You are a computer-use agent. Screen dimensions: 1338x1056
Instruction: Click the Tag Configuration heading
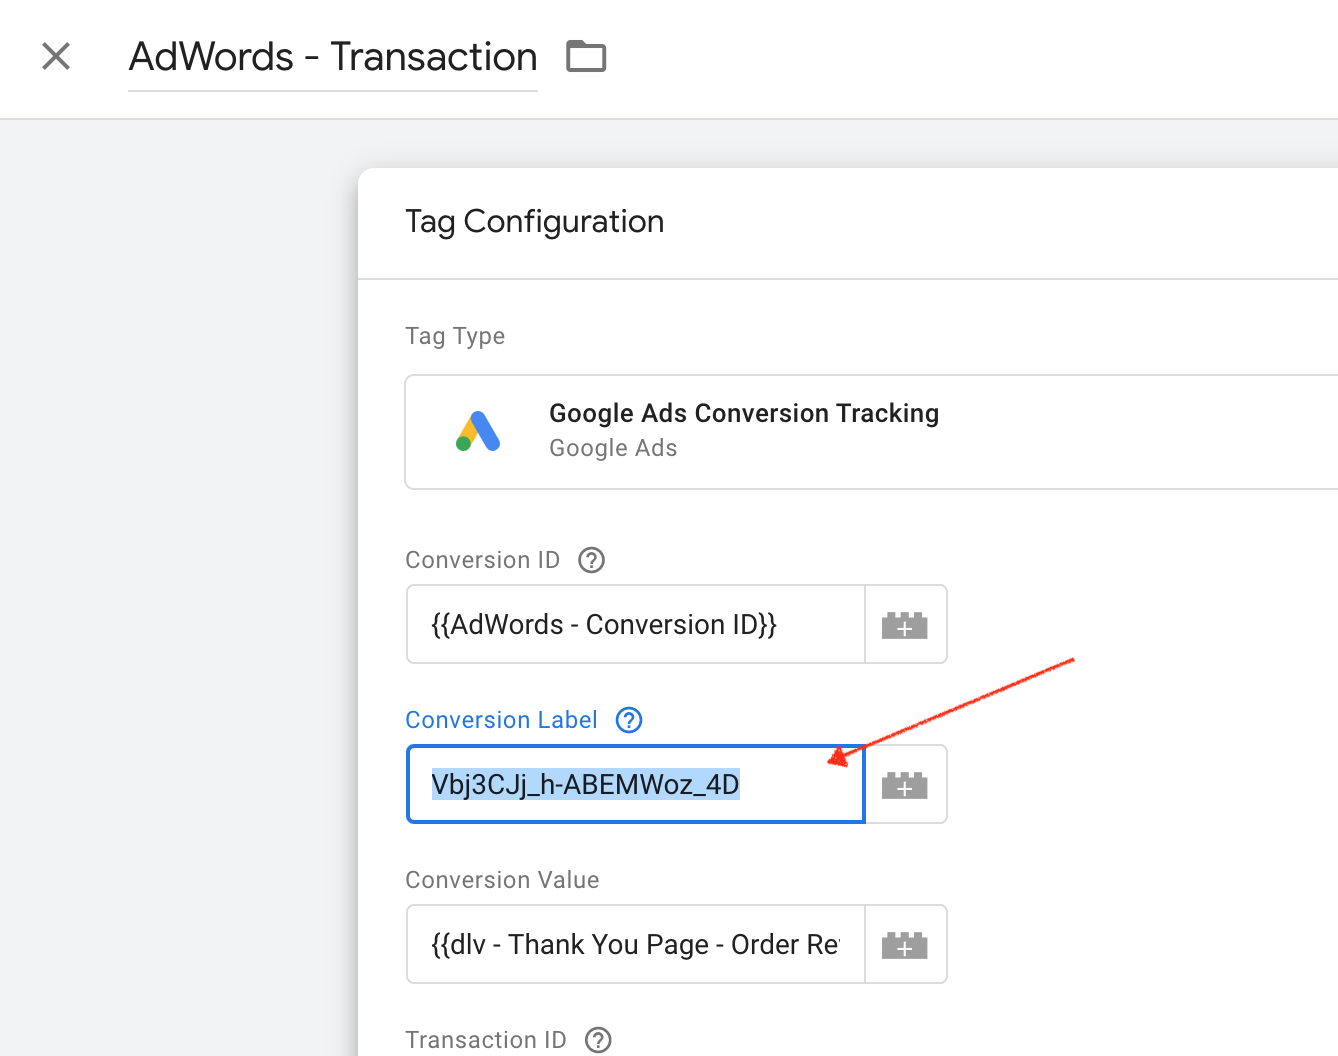[535, 221]
